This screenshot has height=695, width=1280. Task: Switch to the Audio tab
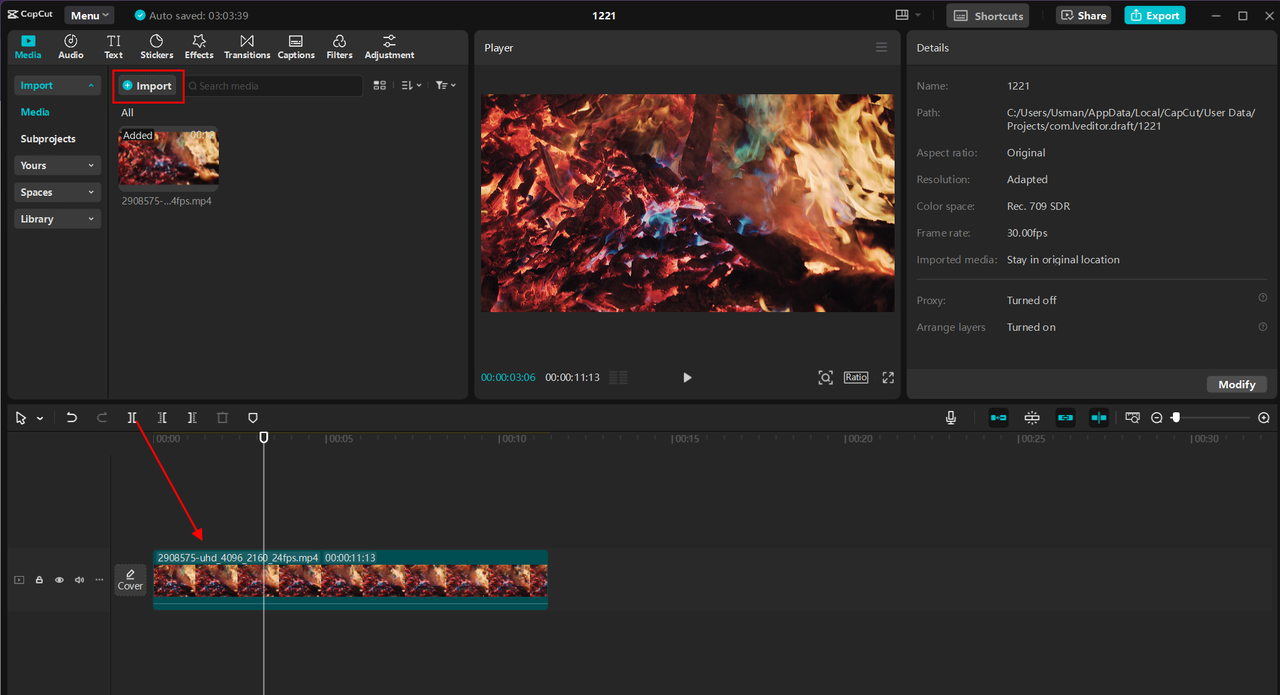[71, 47]
